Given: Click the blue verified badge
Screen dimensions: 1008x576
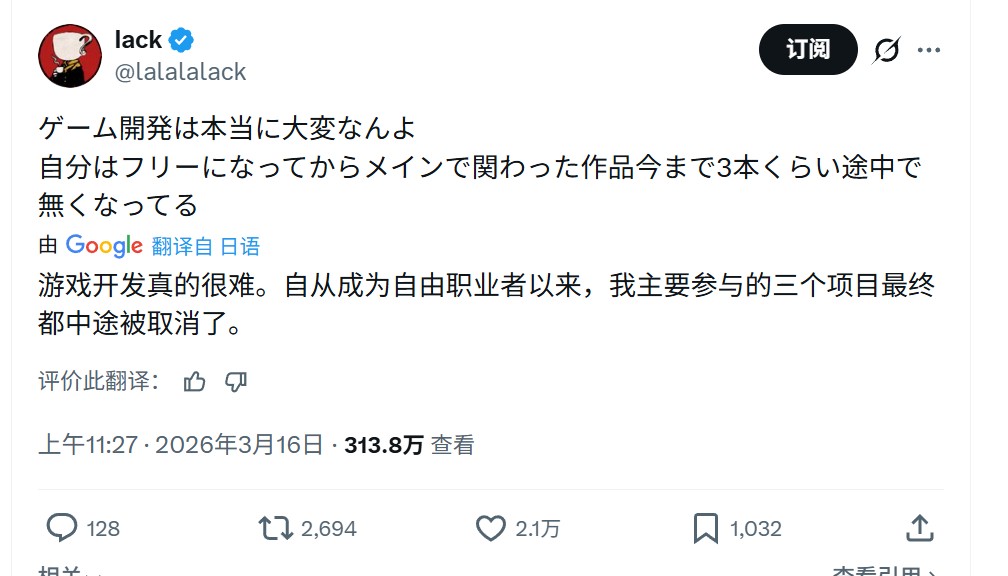Looking at the screenshot, I should 181,40.
